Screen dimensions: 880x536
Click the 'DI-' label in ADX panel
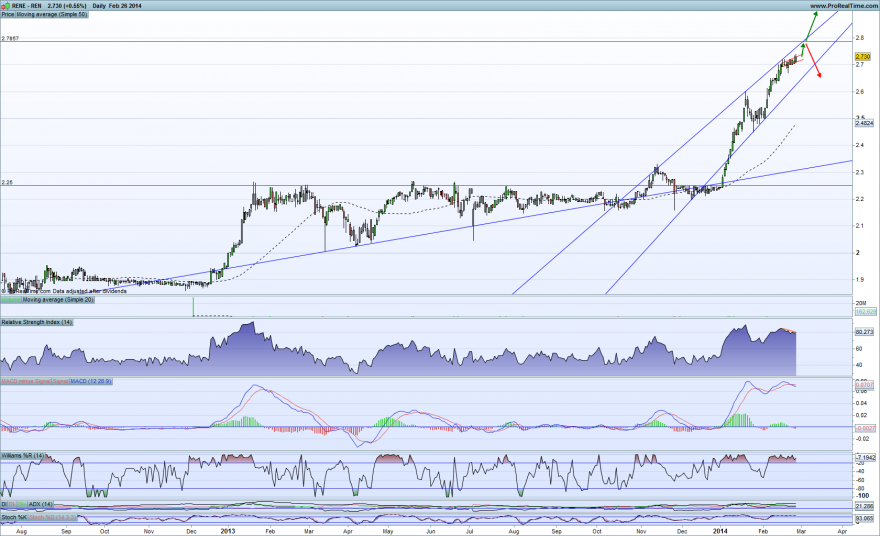click(x=12, y=505)
